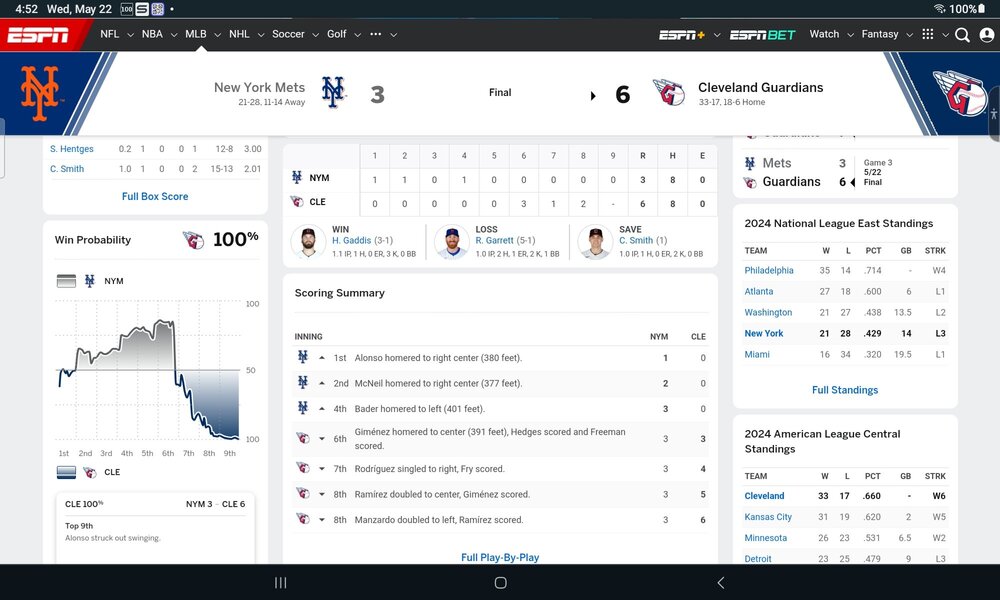The width and height of the screenshot is (1000, 600).
Task: Expand the NHL dropdown chevron
Action: 261,35
